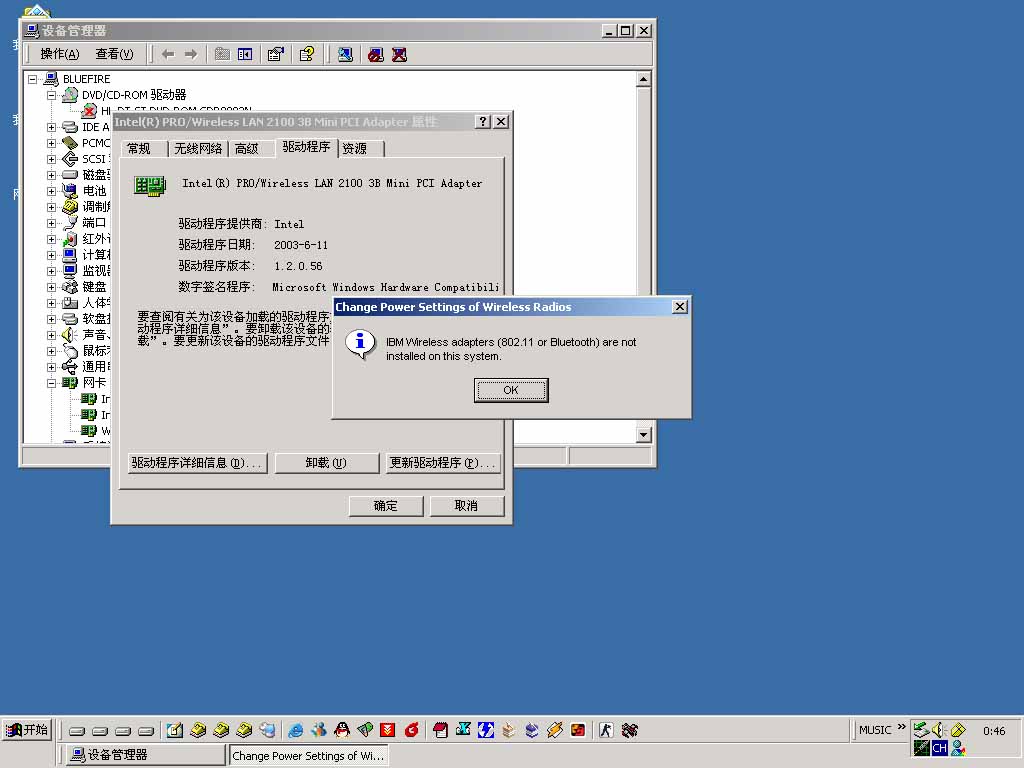Viewport: 1024px width, 768px height.
Task: Switch to the 无线网络 tab
Action: [198, 149]
